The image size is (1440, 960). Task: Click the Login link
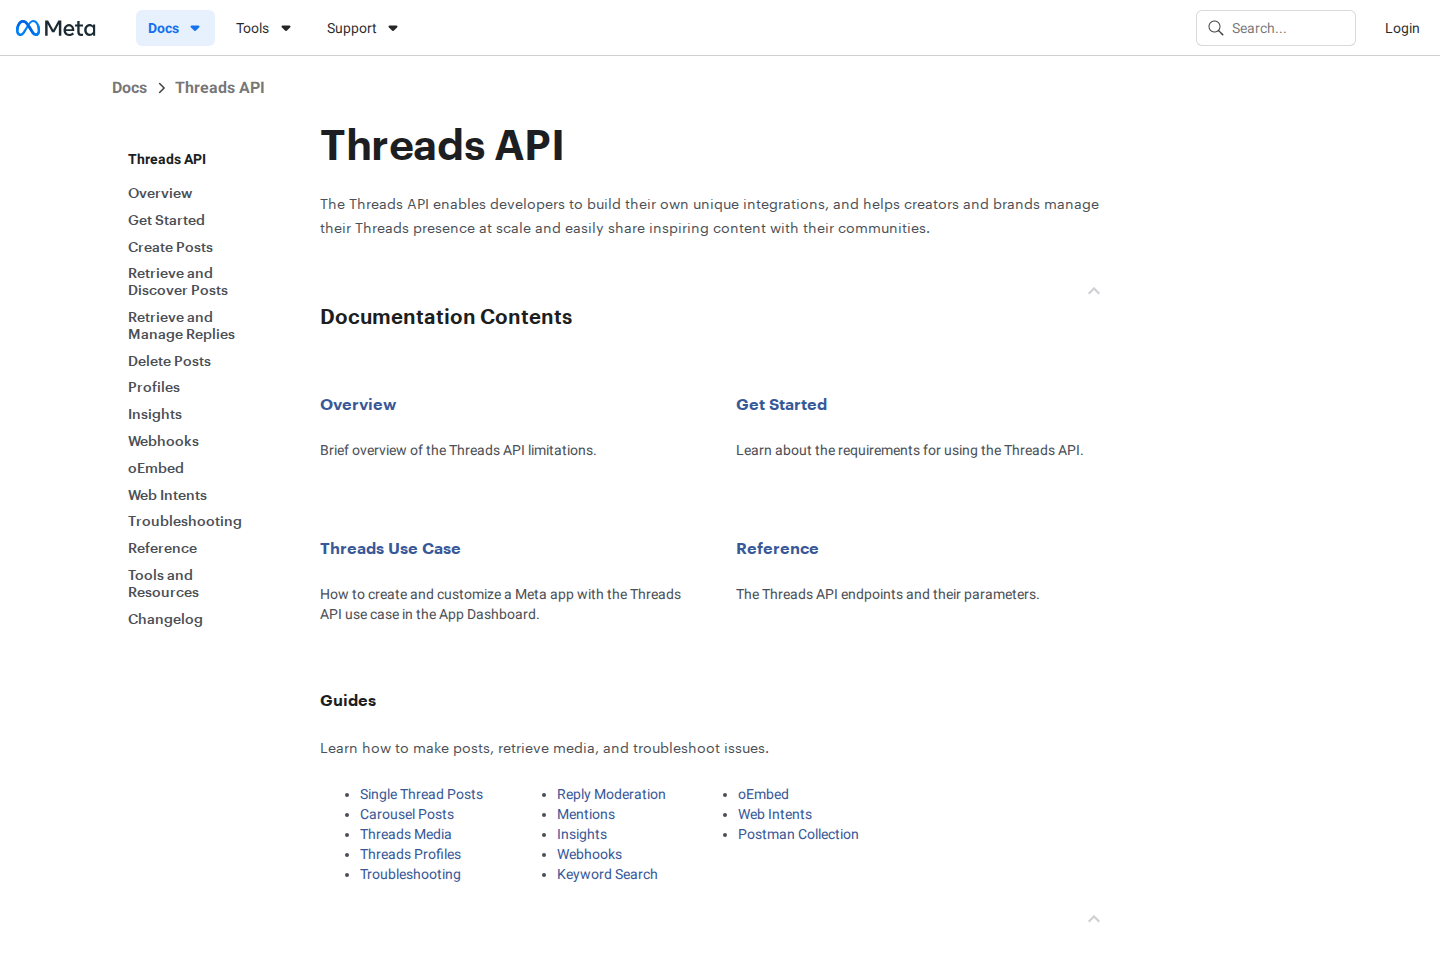1402,28
